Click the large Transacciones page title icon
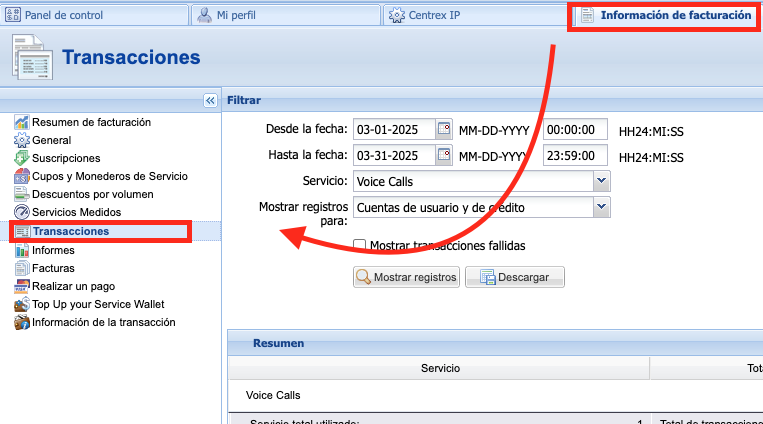This screenshot has width=763, height=424. pos(32,57)
